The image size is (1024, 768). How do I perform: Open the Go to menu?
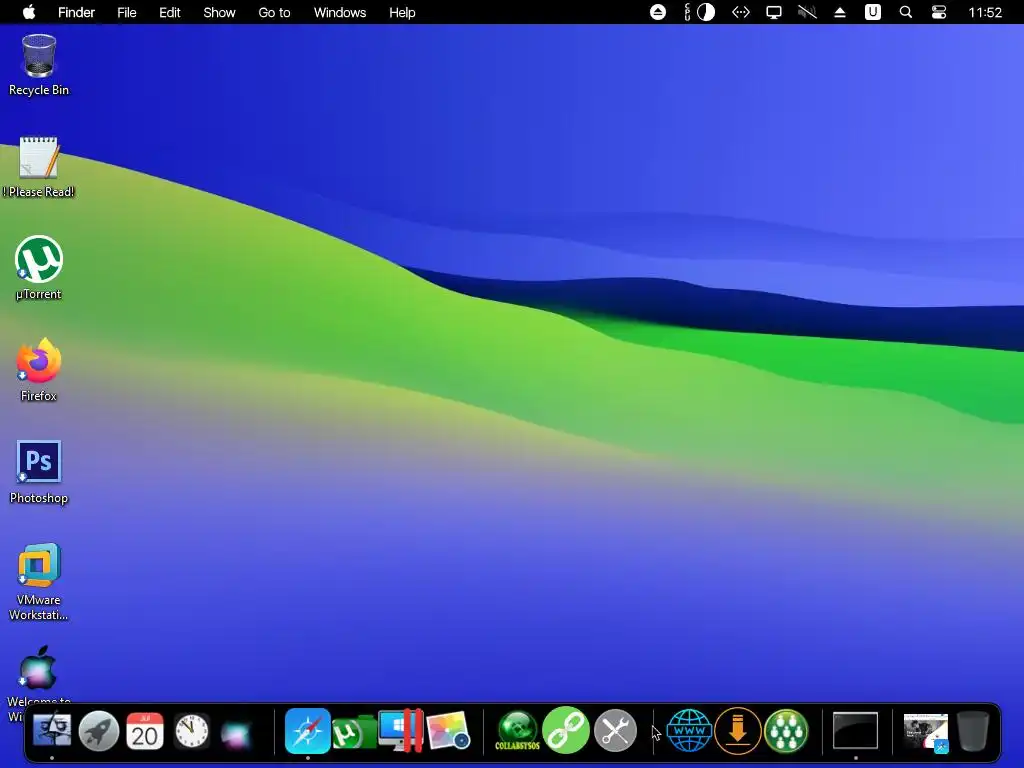point(274,12)
